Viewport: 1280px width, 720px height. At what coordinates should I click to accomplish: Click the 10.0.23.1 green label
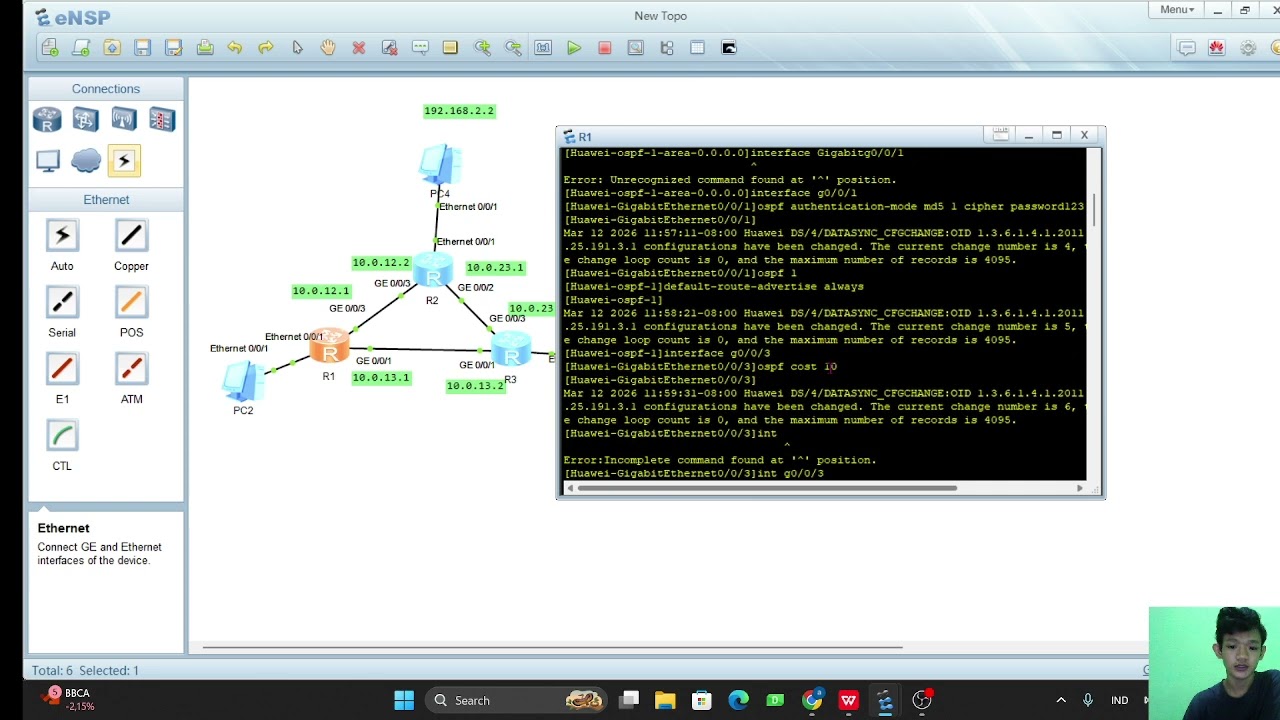tap(495, 268)
